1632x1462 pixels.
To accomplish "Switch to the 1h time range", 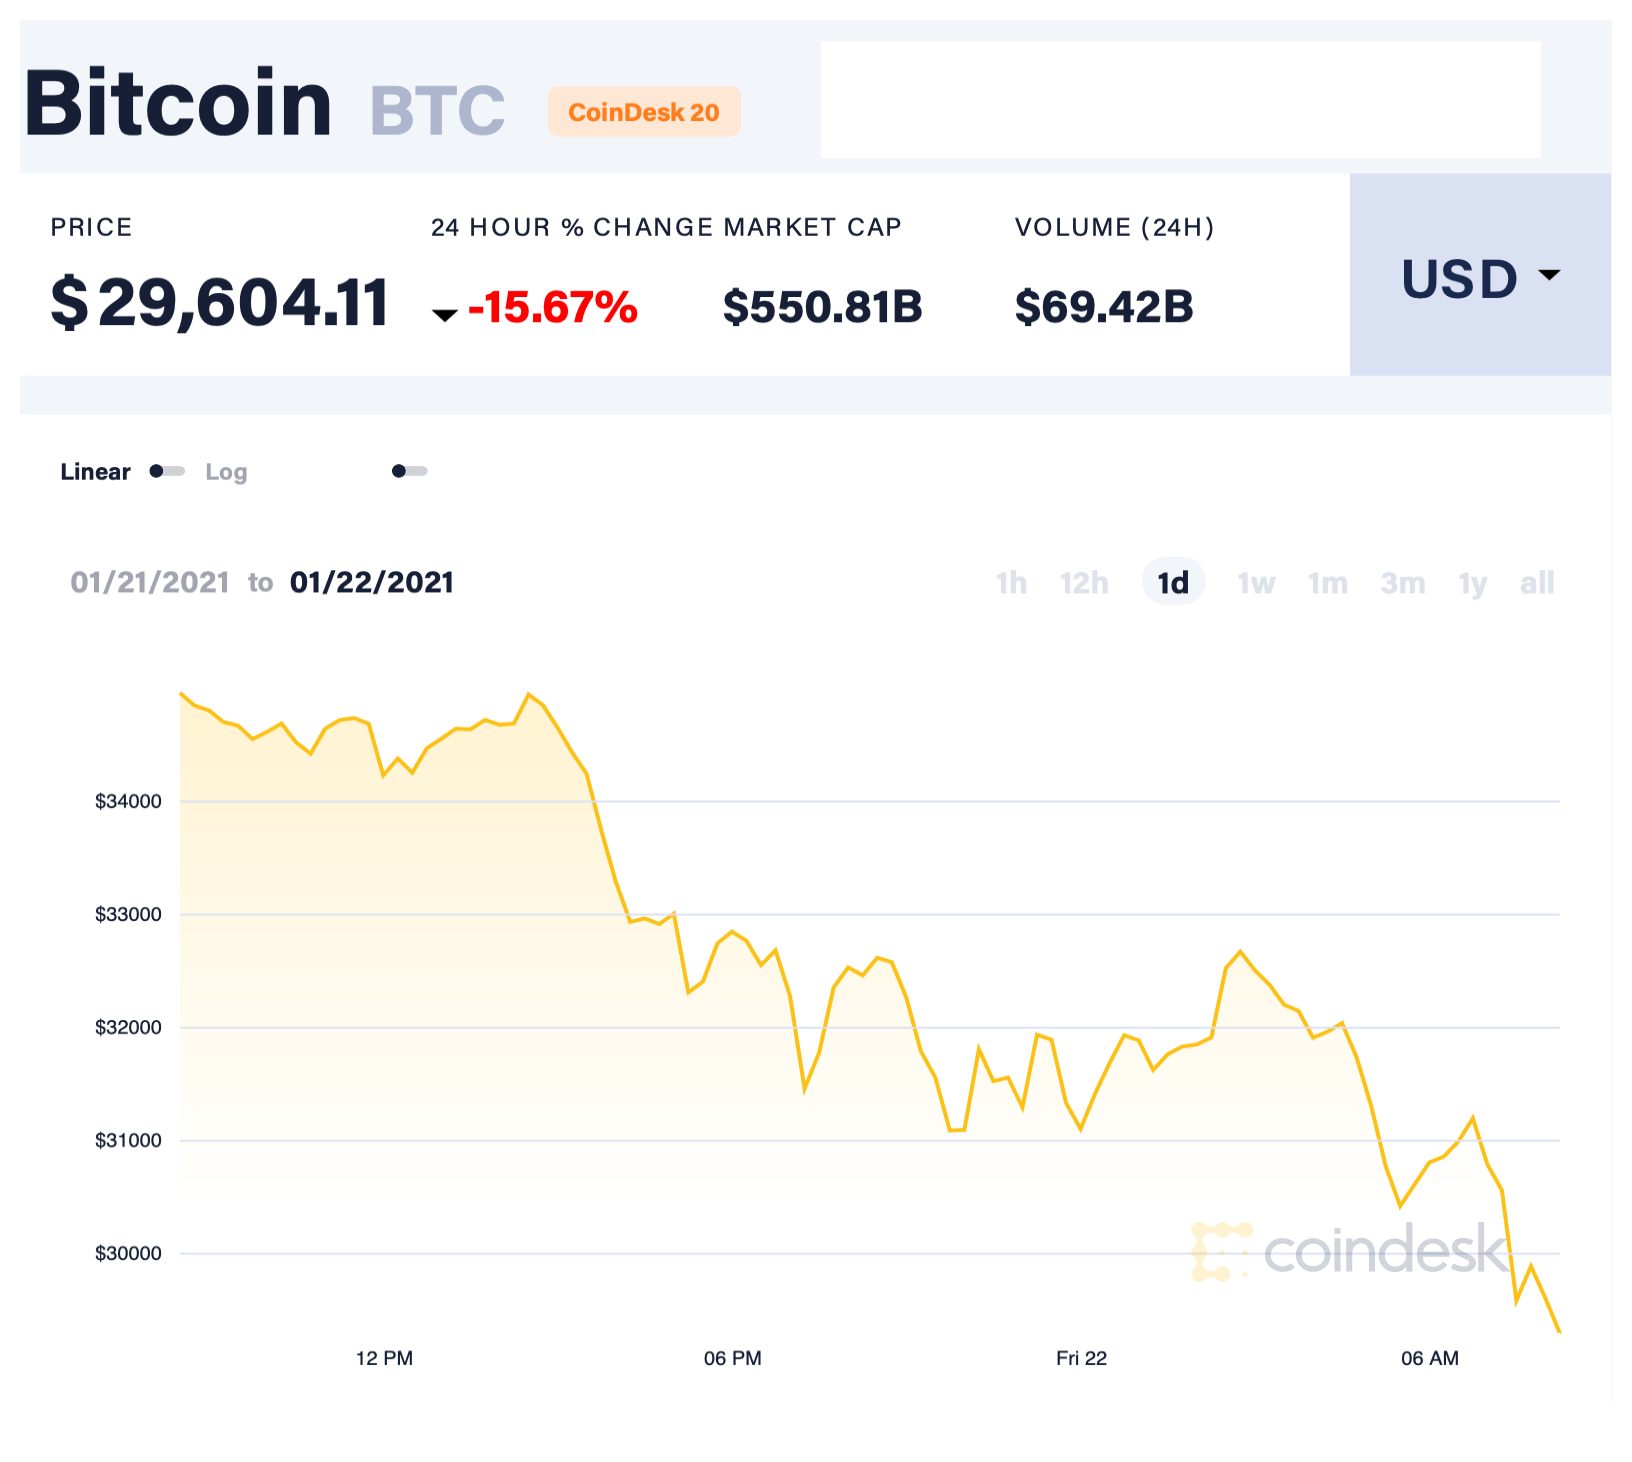I will [x=1012, y=582].
